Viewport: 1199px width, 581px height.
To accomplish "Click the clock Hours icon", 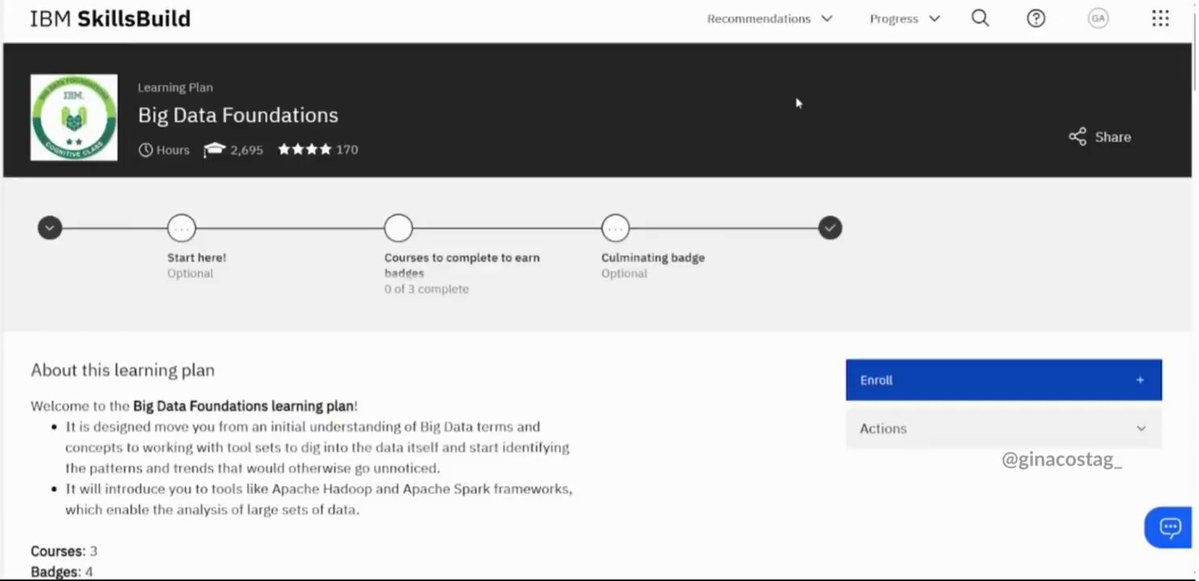I will pos(145,150).
